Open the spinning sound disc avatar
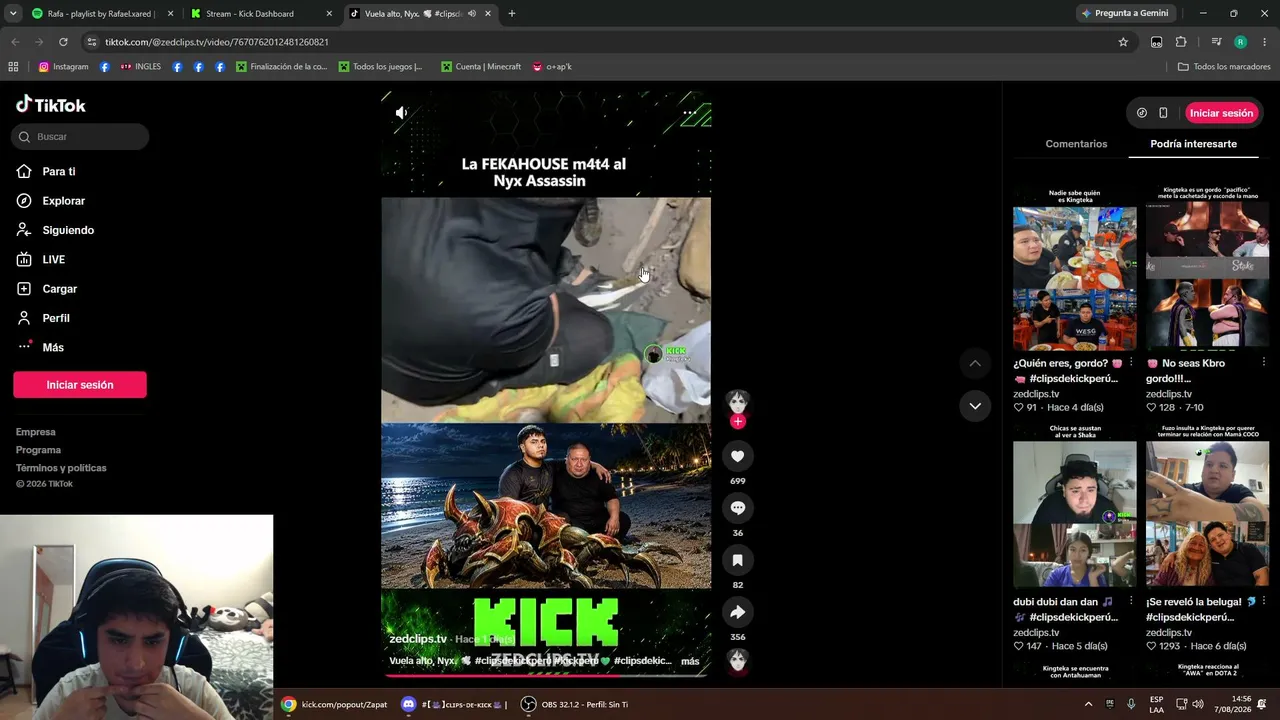Image resolution: width=1280 pixels, height=720 pixels. tap(738, 659)
